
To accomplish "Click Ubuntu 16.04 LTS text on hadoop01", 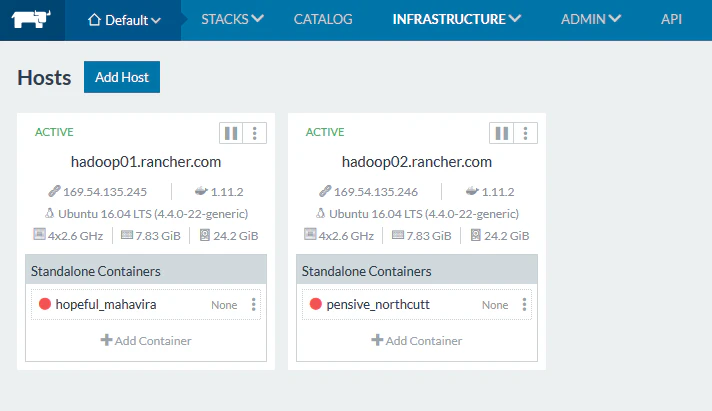I will [153, 214].
